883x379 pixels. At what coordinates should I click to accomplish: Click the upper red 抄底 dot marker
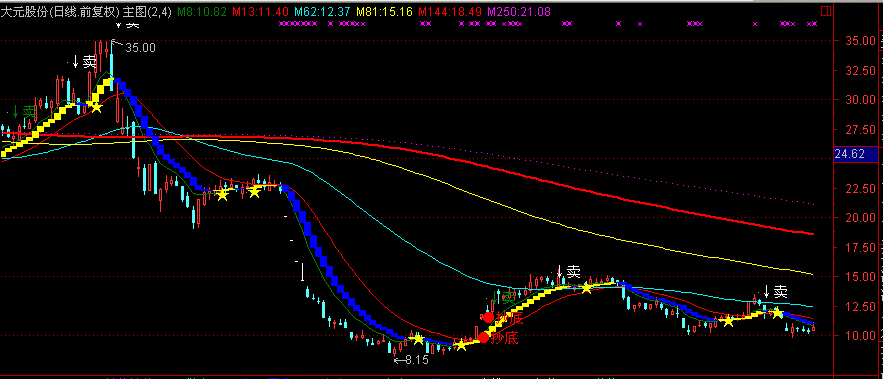click(488, 318)
